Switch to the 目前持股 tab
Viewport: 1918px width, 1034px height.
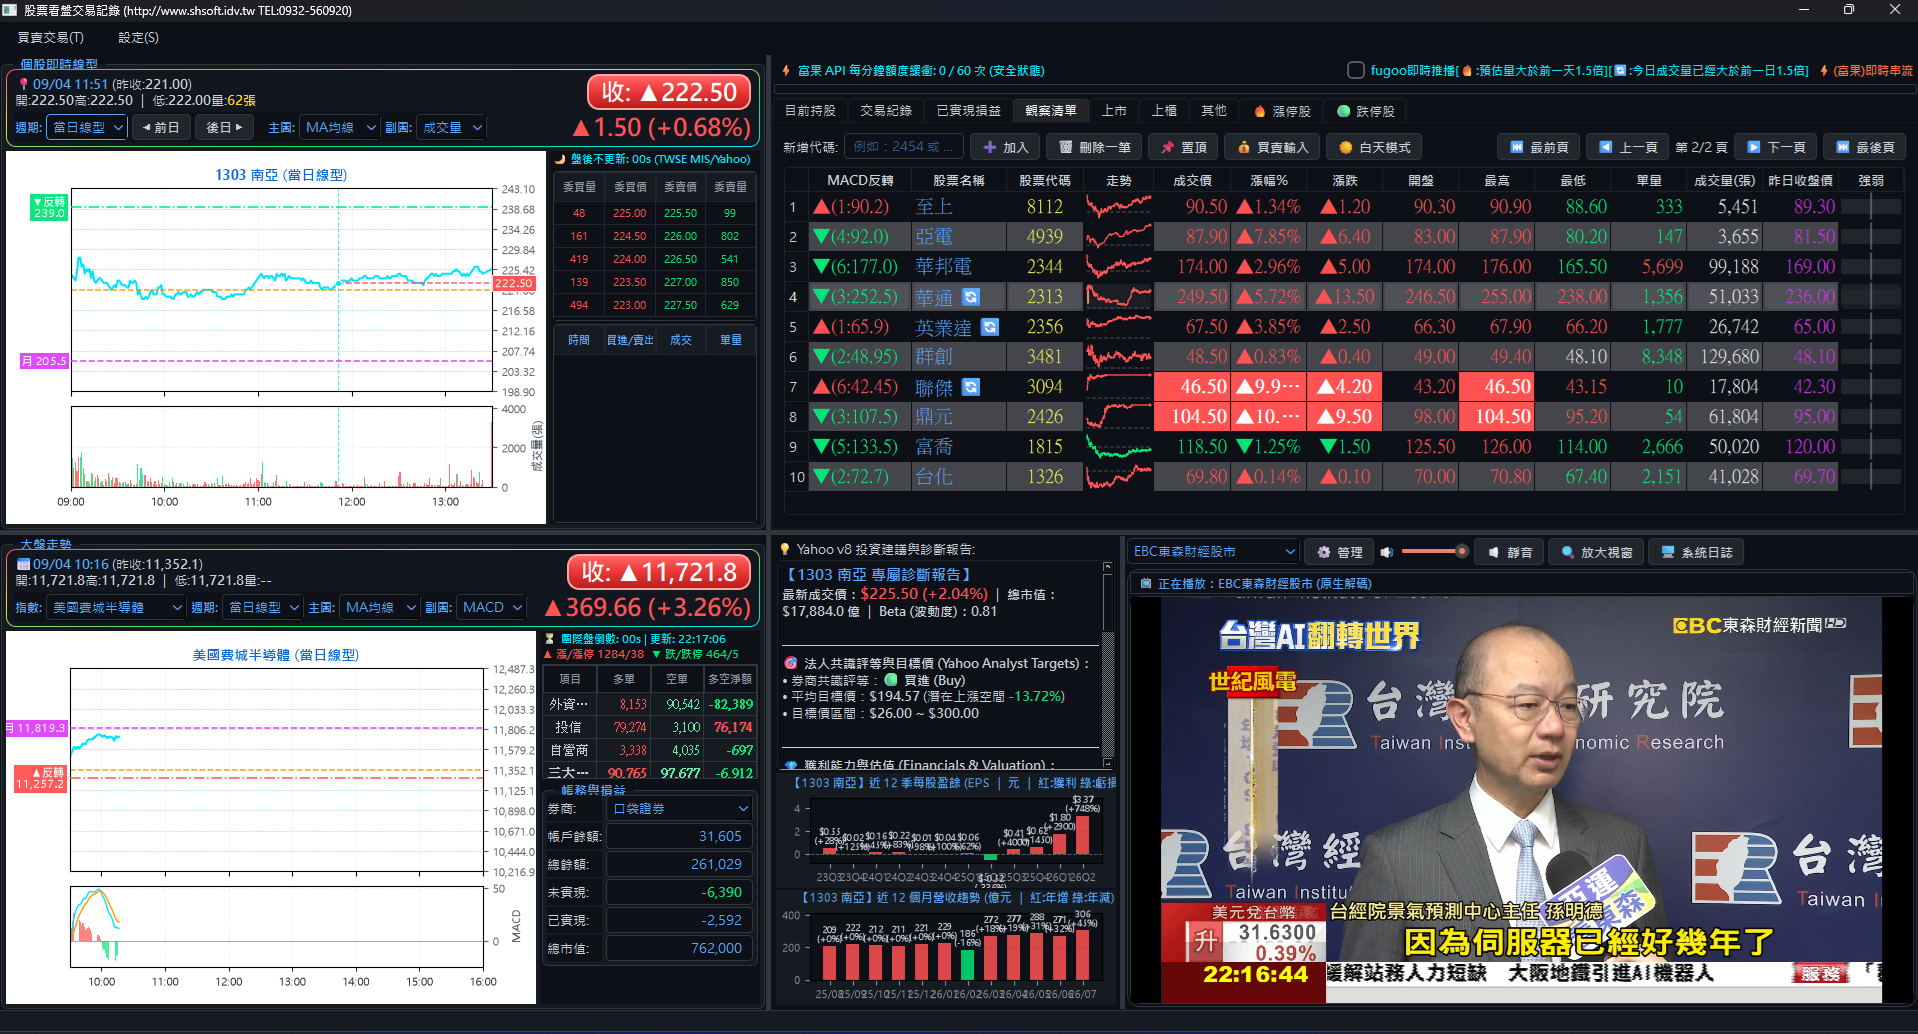[x=810, y=111]
